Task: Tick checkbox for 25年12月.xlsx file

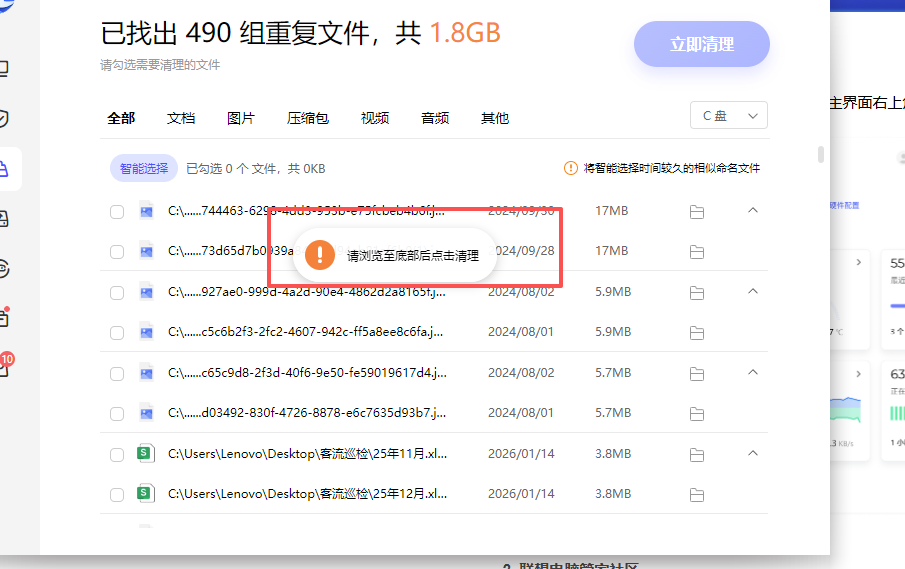Action: [x=117, y=494]
